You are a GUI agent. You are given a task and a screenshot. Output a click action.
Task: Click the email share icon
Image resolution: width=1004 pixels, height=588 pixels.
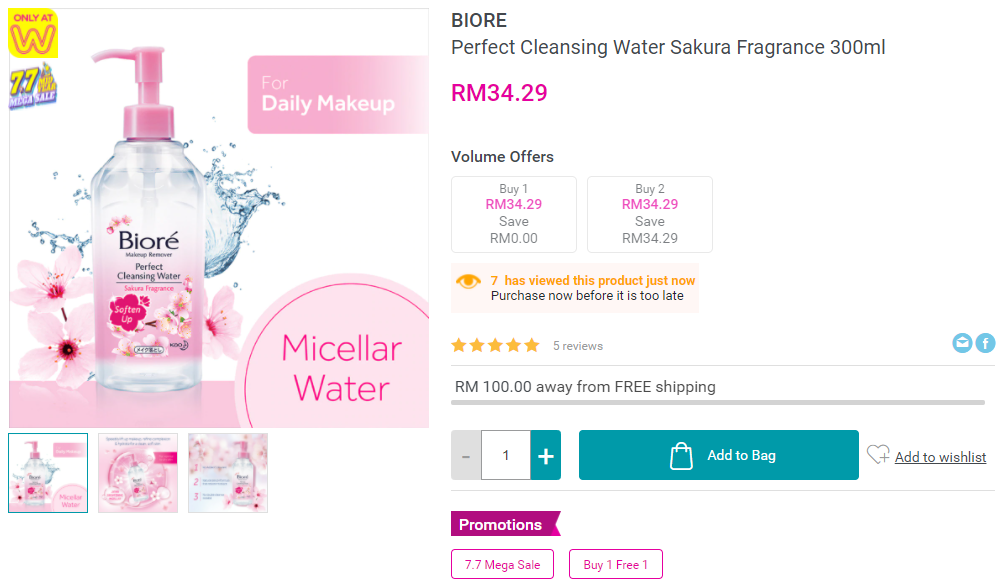pos(962,343)
